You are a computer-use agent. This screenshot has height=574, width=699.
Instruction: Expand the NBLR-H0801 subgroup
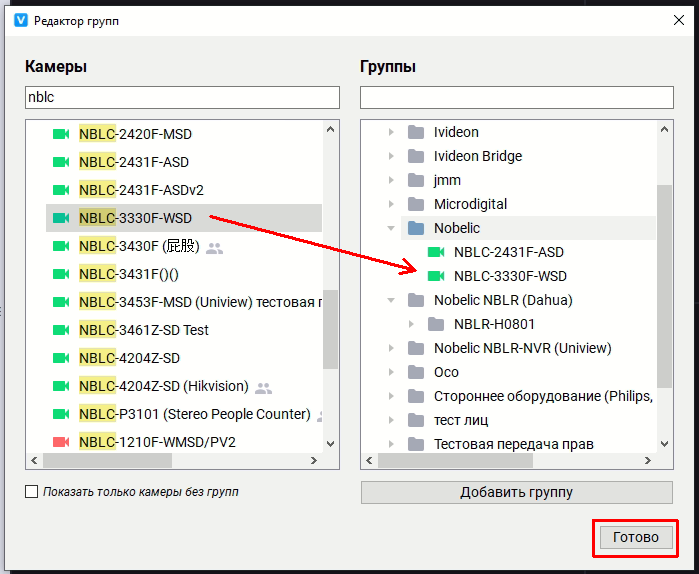coord(411,324)
